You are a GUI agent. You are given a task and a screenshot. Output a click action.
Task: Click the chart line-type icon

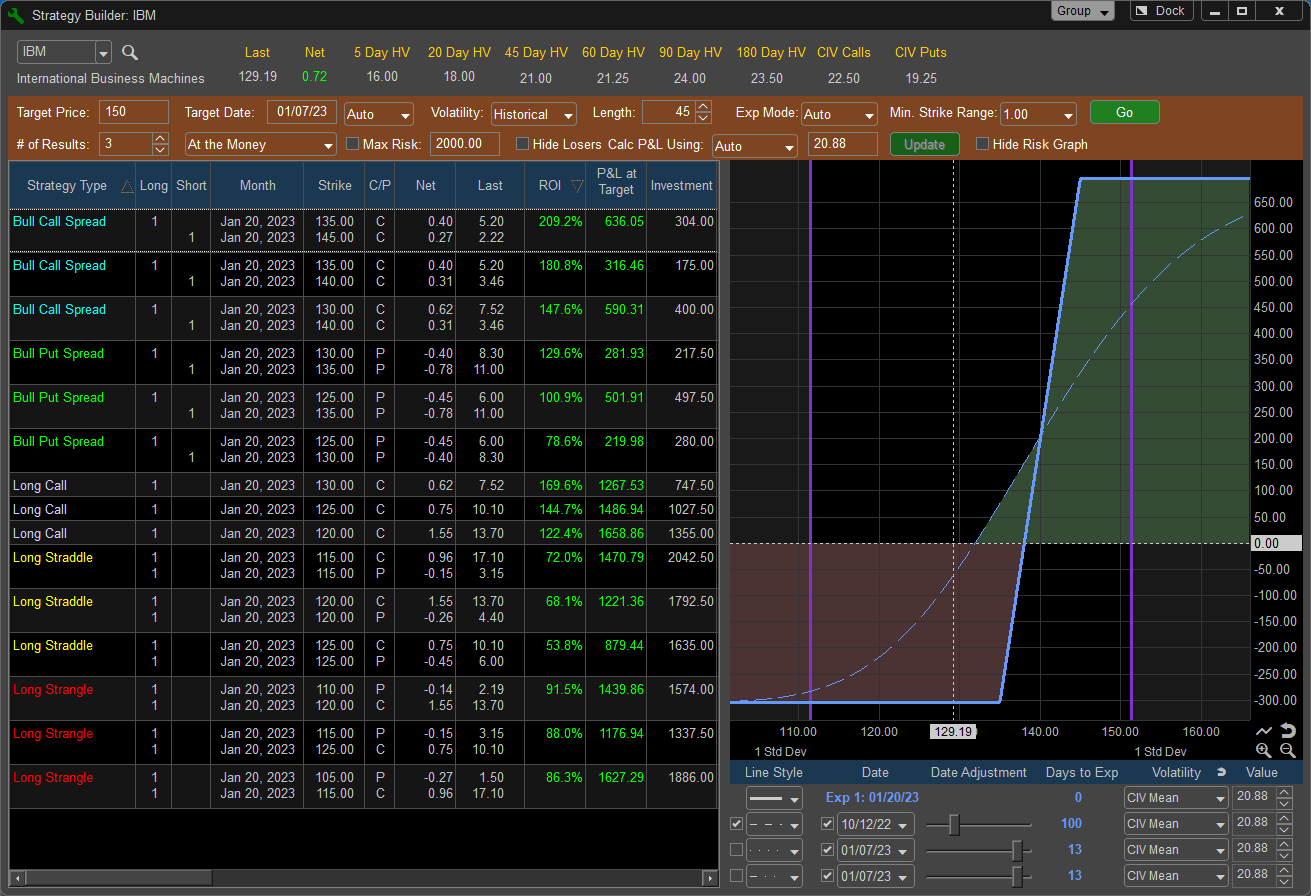coord(1264,731)
